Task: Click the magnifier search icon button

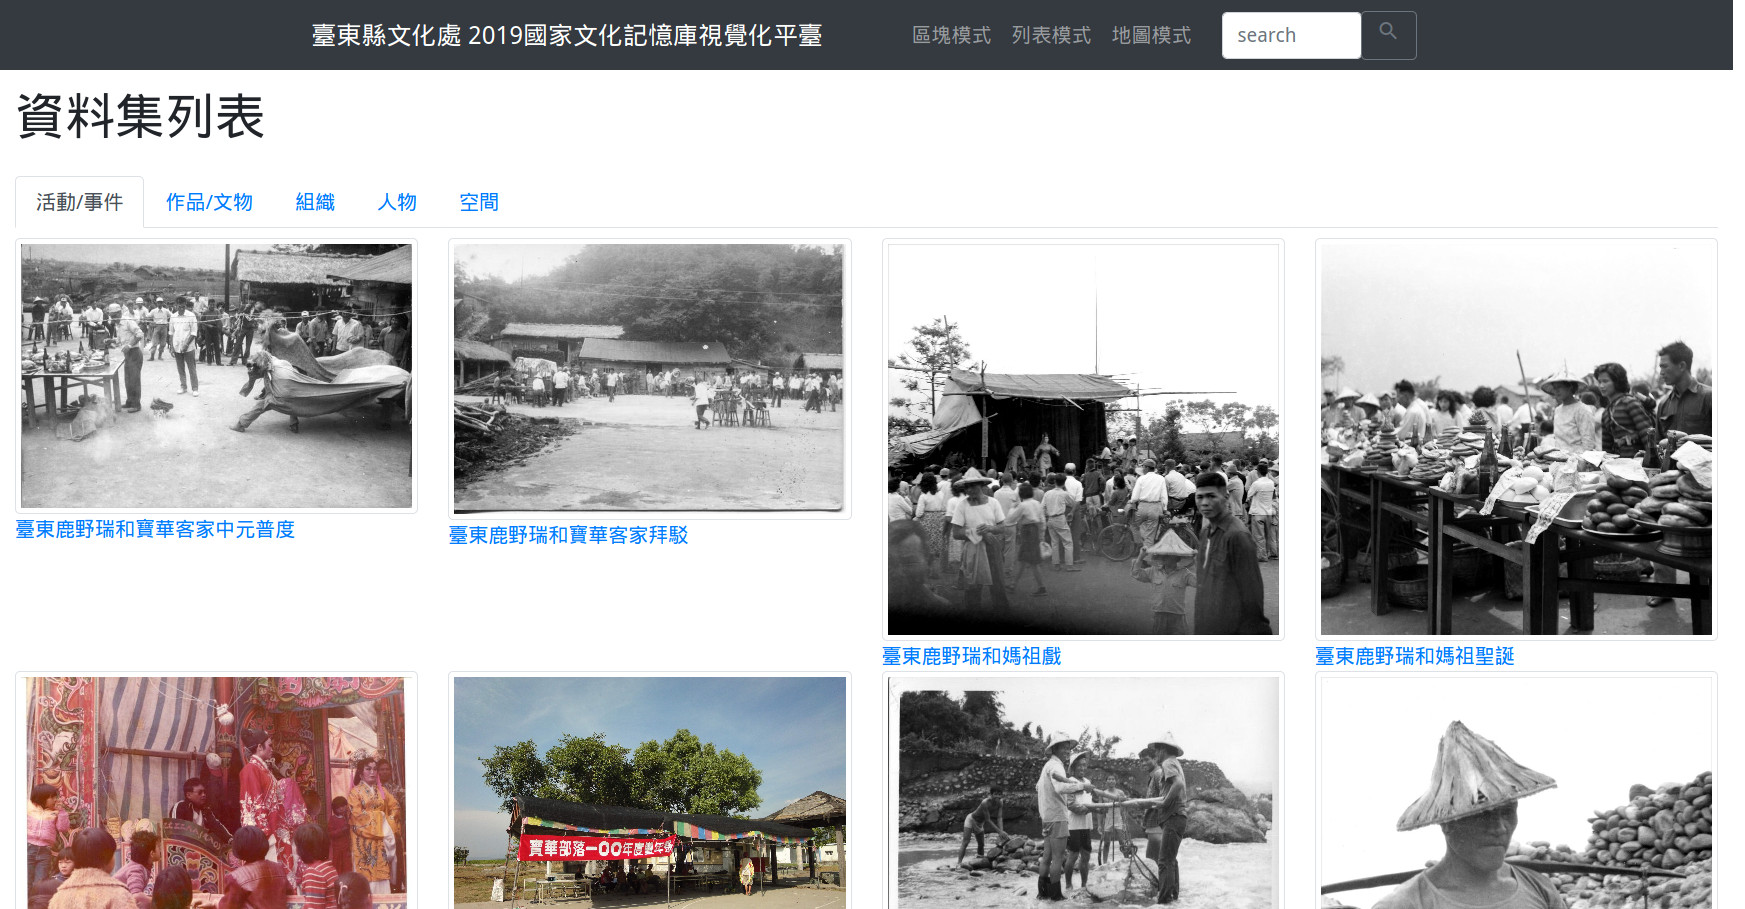Action: point(1388,35)
